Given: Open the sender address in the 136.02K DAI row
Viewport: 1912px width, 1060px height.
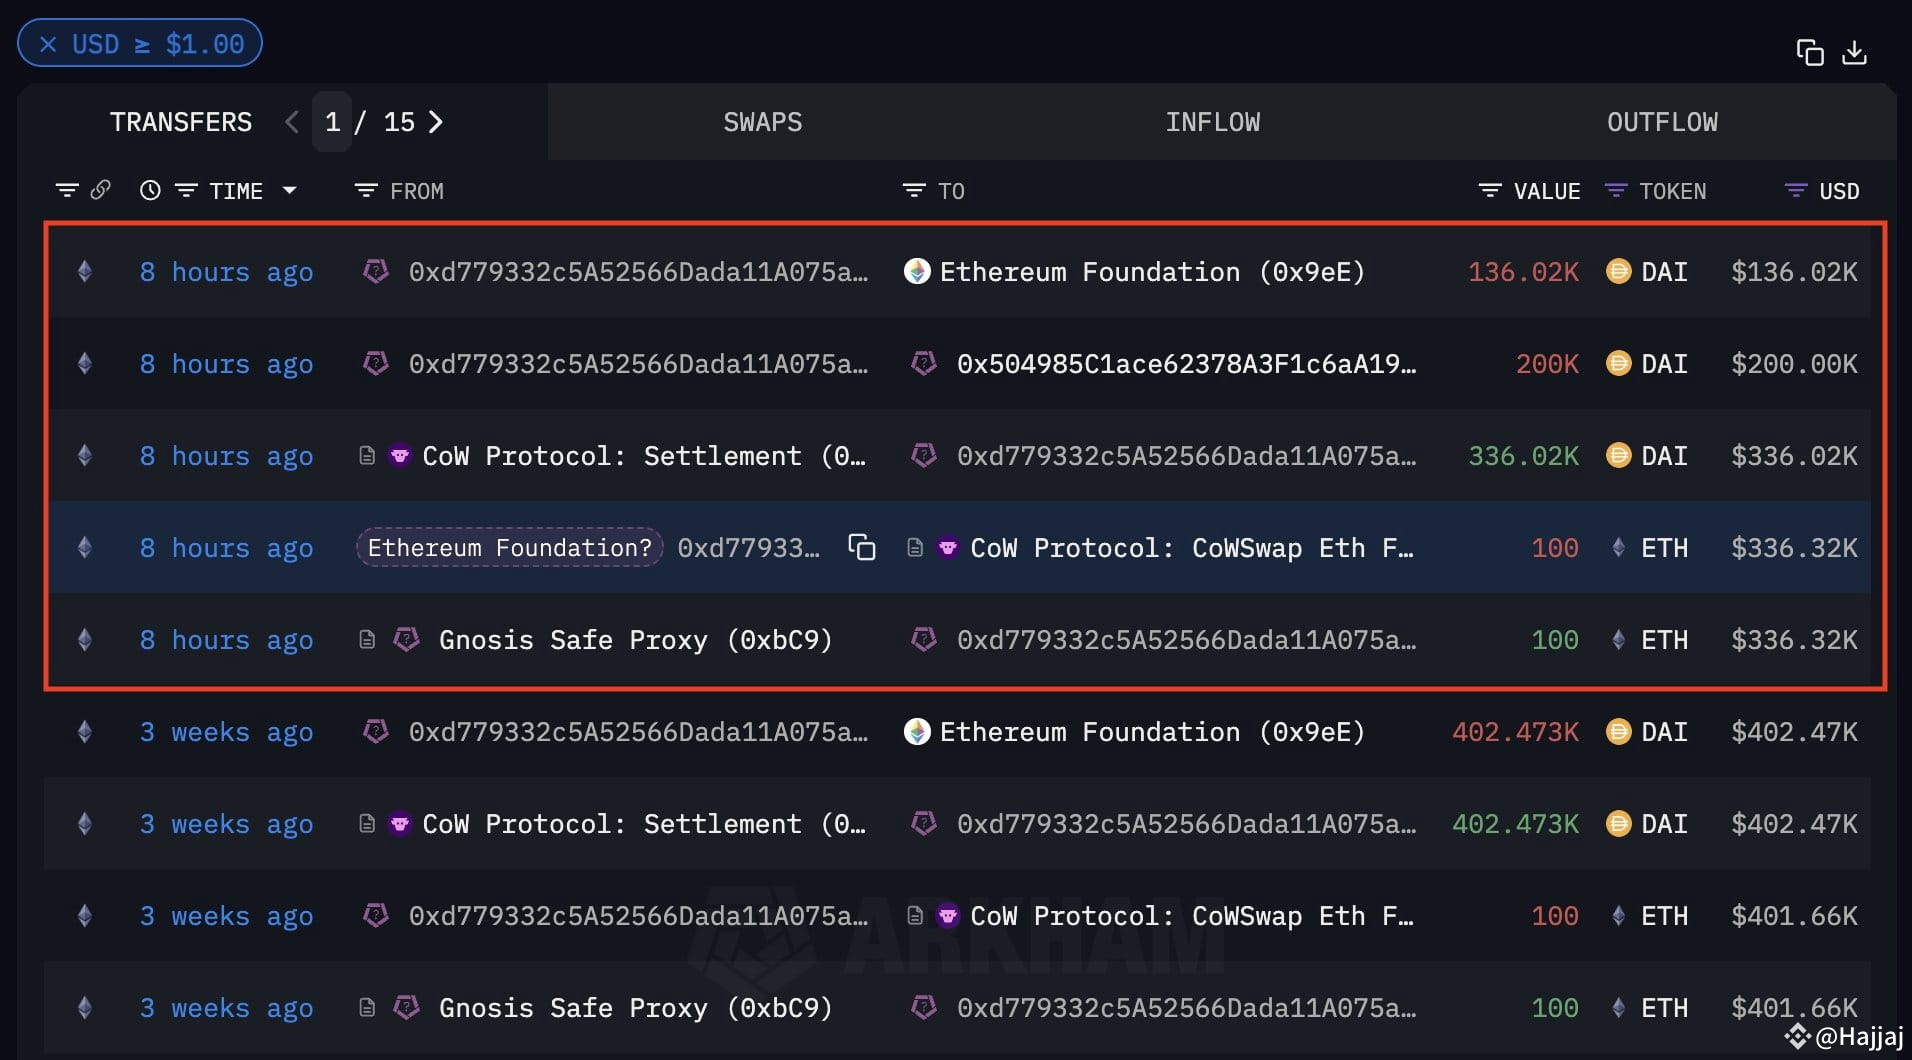Looking at the screenshot, I should click(x=638, y=272).
